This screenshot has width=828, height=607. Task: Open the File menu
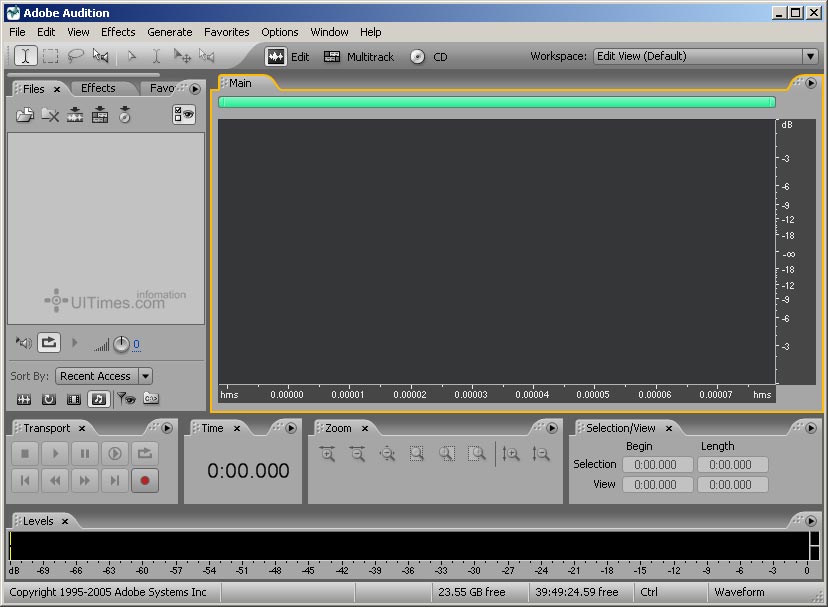click(x=17, y=32)
